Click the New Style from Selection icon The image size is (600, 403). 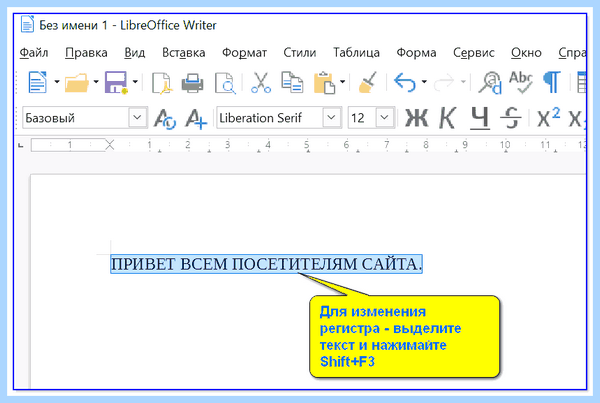(x=196, y=119)
